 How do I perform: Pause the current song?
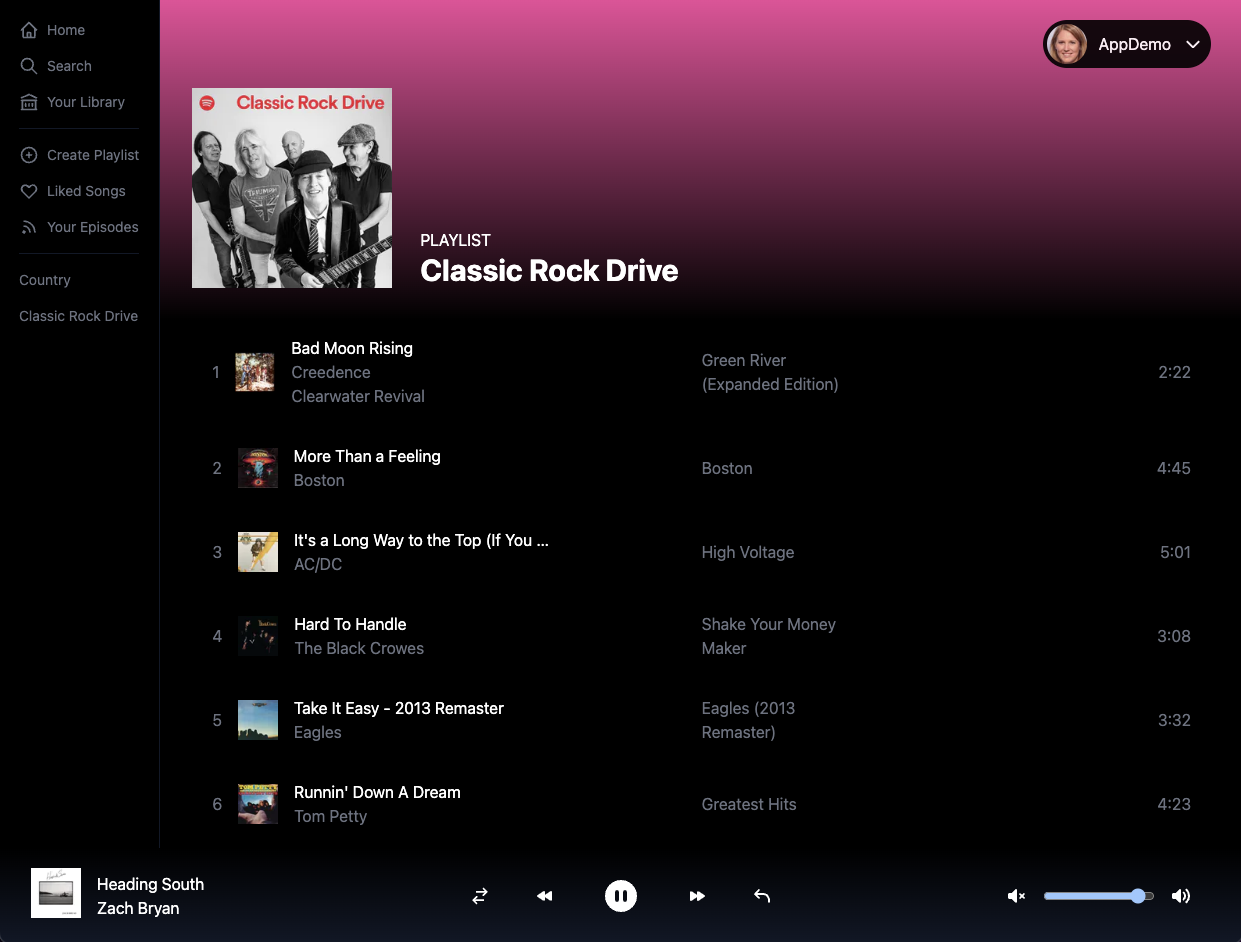coord(621,896)
